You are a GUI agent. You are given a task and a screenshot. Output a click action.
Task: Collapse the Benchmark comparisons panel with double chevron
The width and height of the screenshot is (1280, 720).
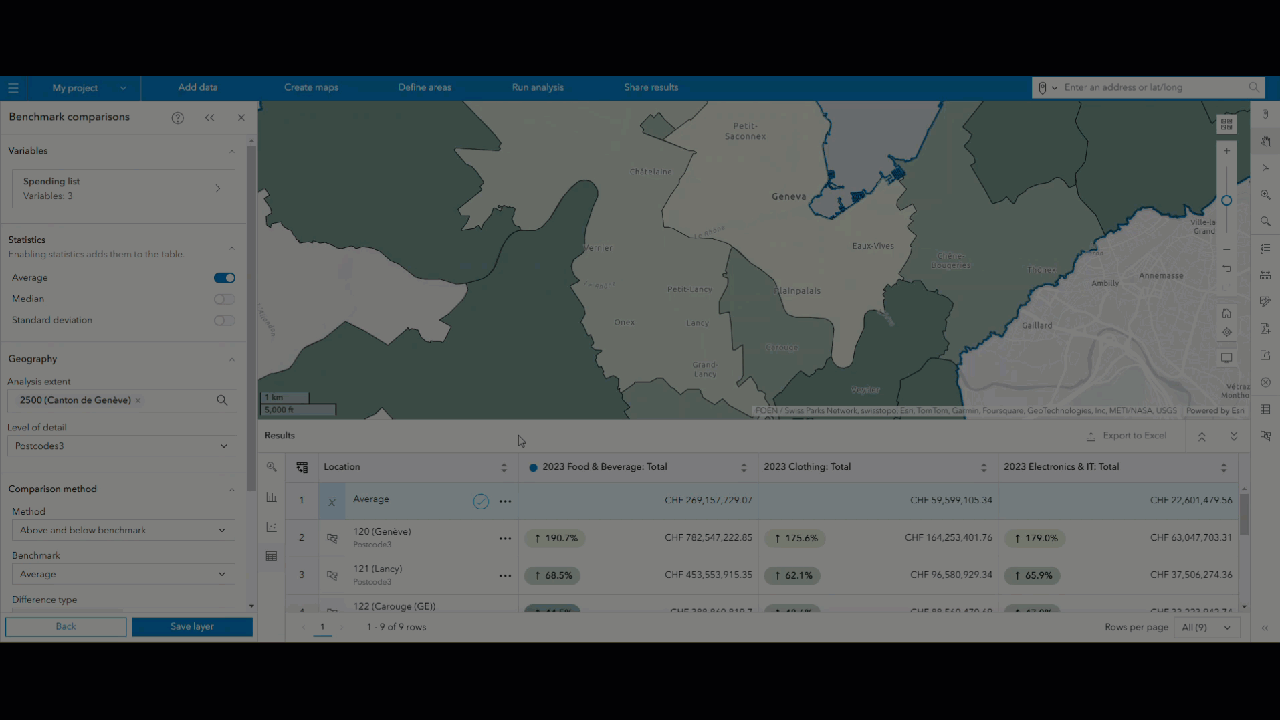209,118
